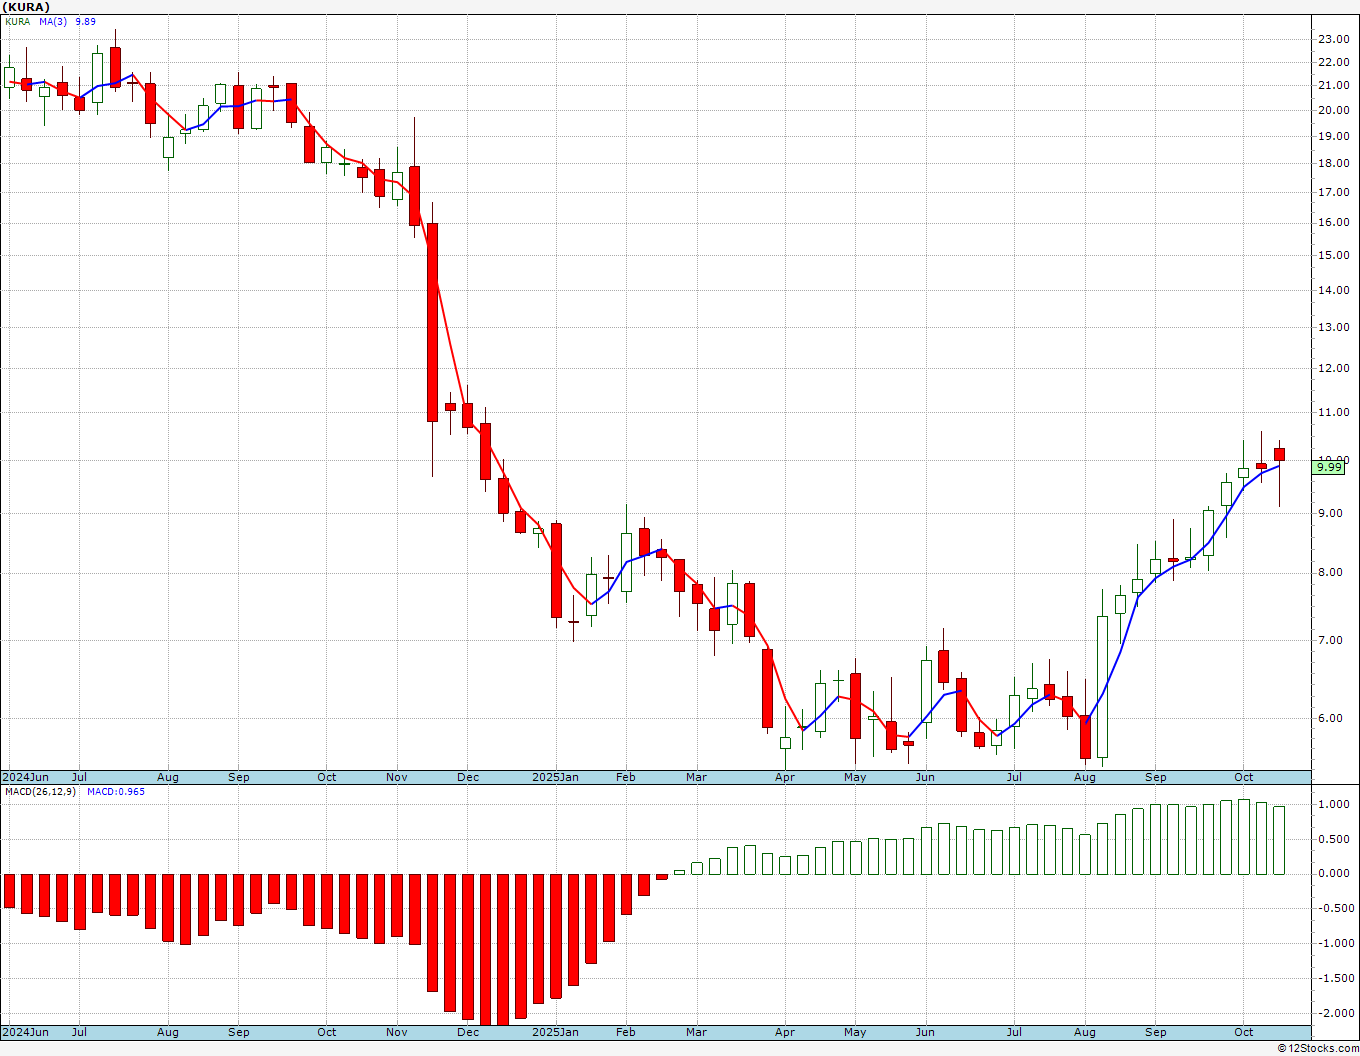Click the 9.00 price axis label
Image resolution: width=1360 pixels, height=1056 pixels.
tap(1330, 514)
